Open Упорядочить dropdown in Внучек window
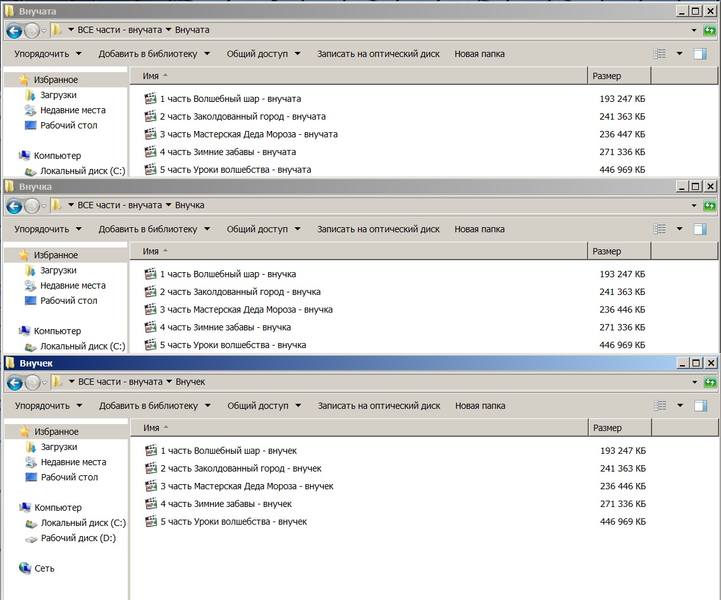 point(48,406)
